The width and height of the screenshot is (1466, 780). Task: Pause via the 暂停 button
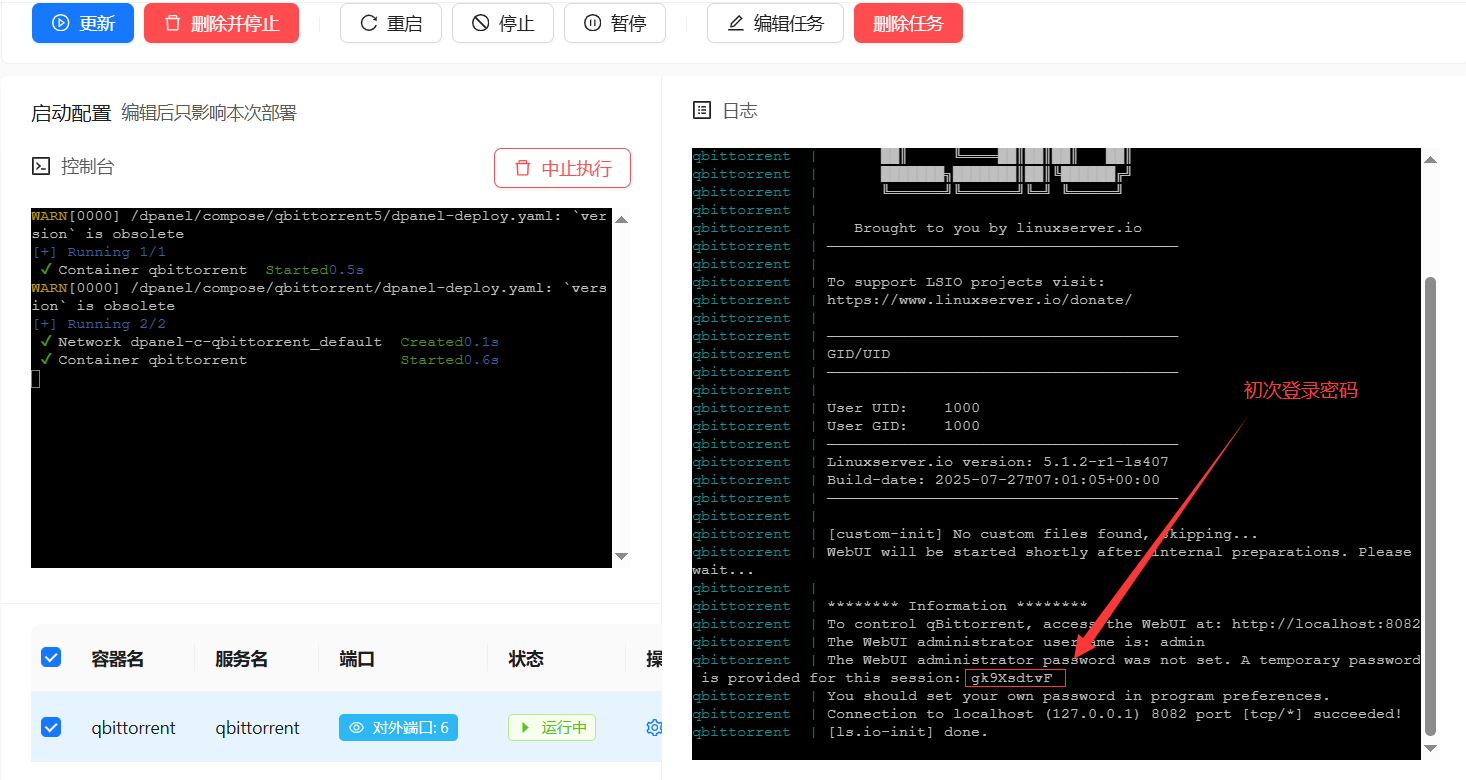615,23
